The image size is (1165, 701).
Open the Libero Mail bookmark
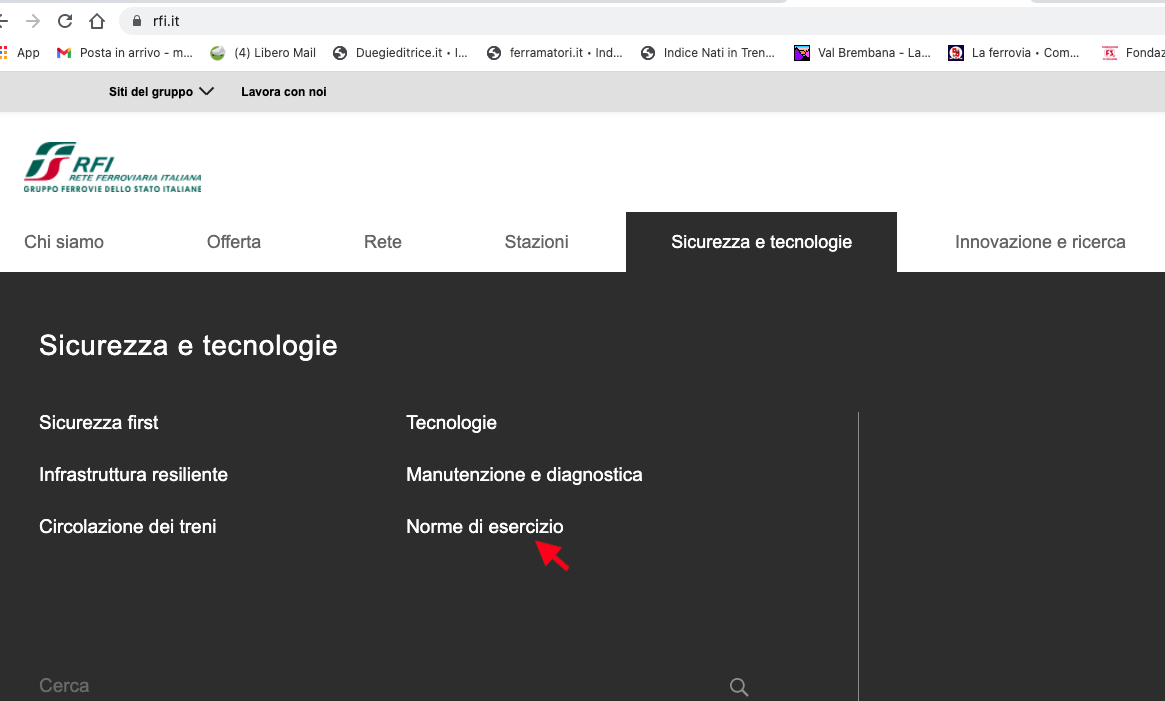click(x=263, y=53)
